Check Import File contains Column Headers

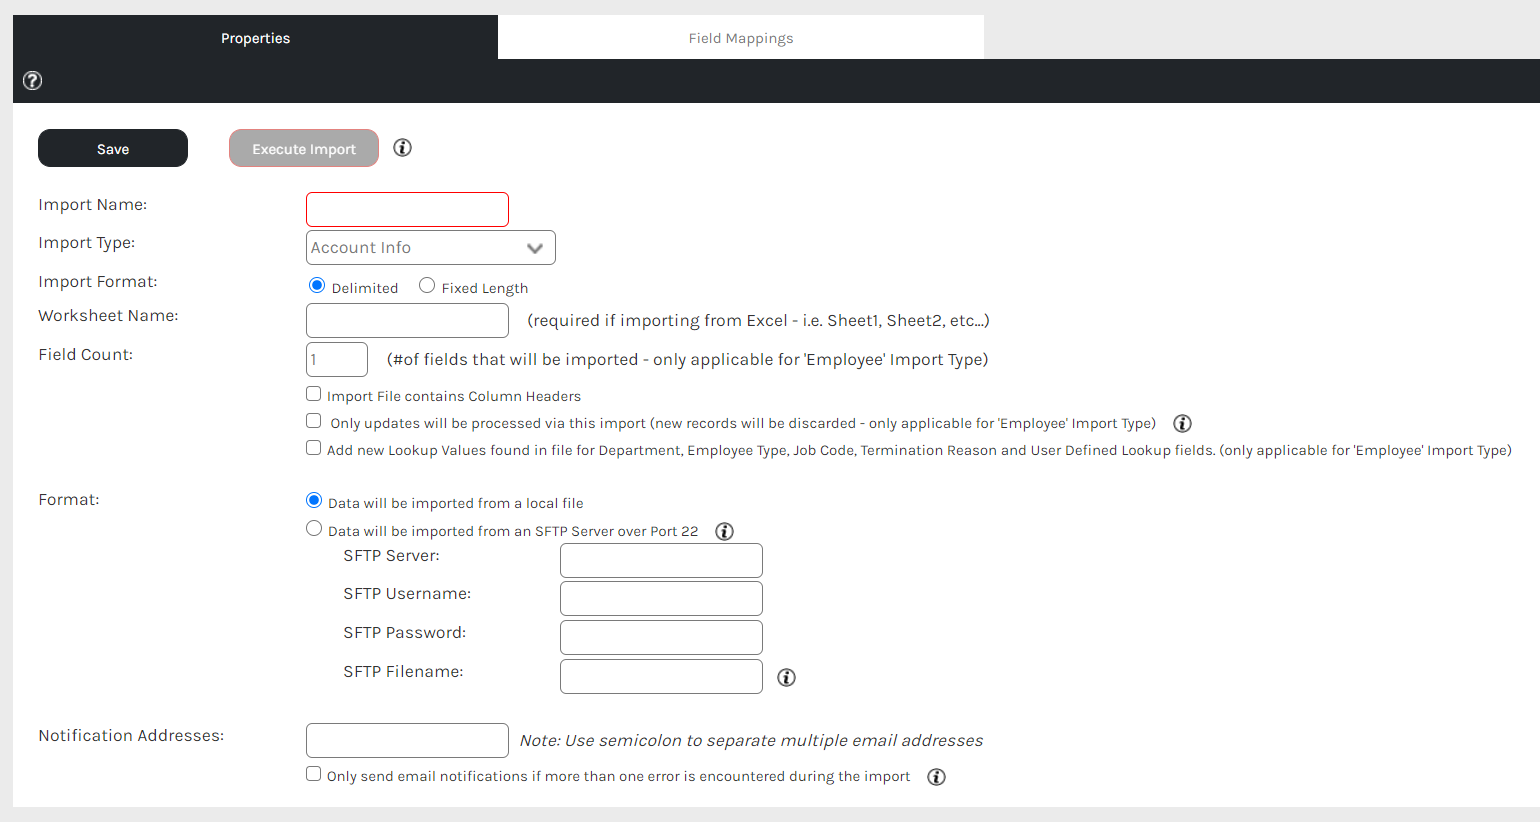point(314,394)
